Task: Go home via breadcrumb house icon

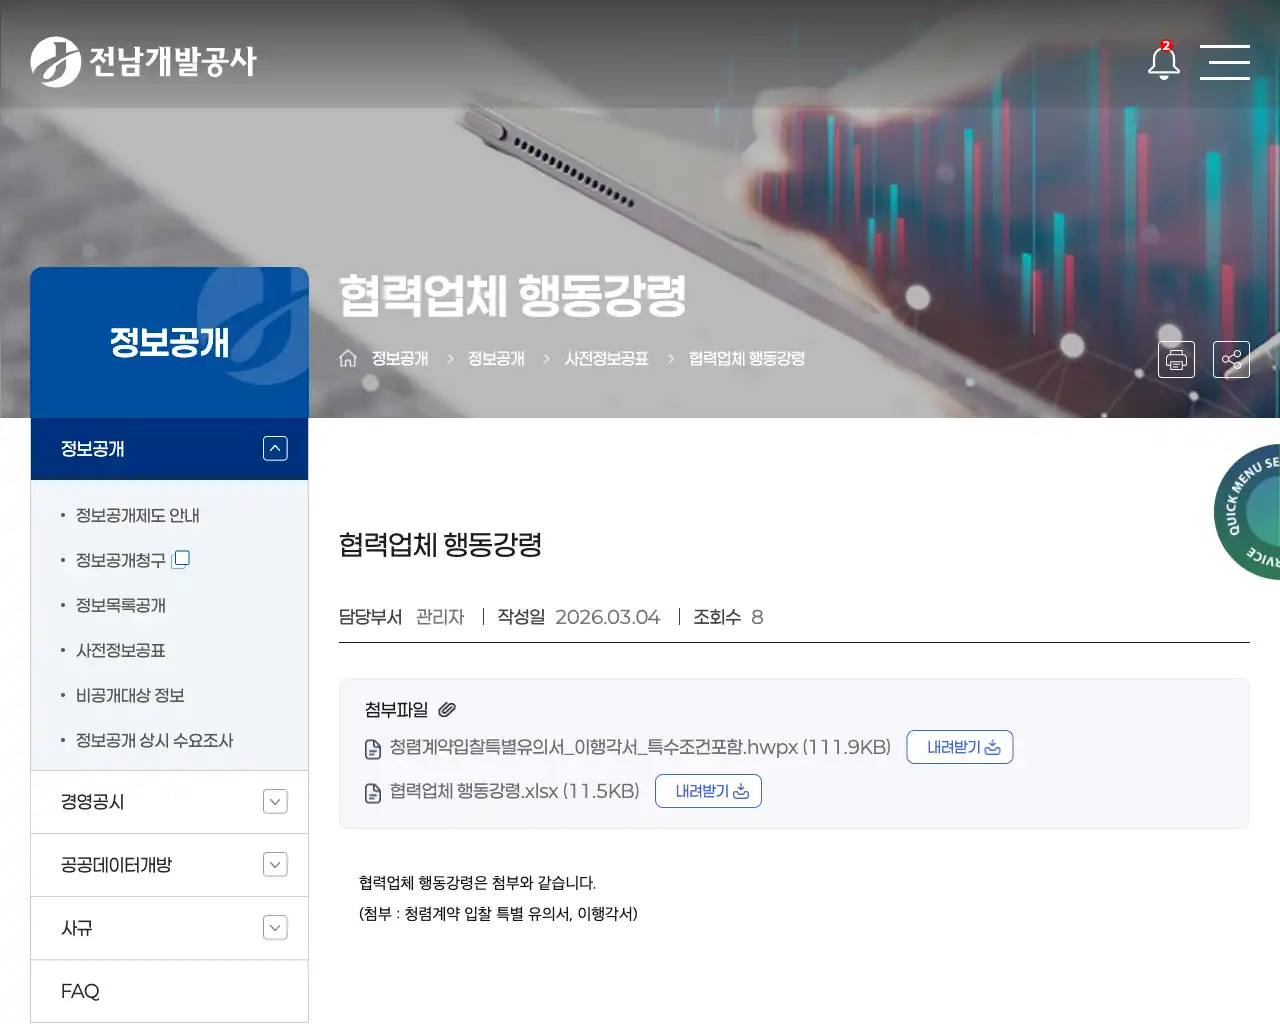Action: pyautogui.click(x=348, y=358)
